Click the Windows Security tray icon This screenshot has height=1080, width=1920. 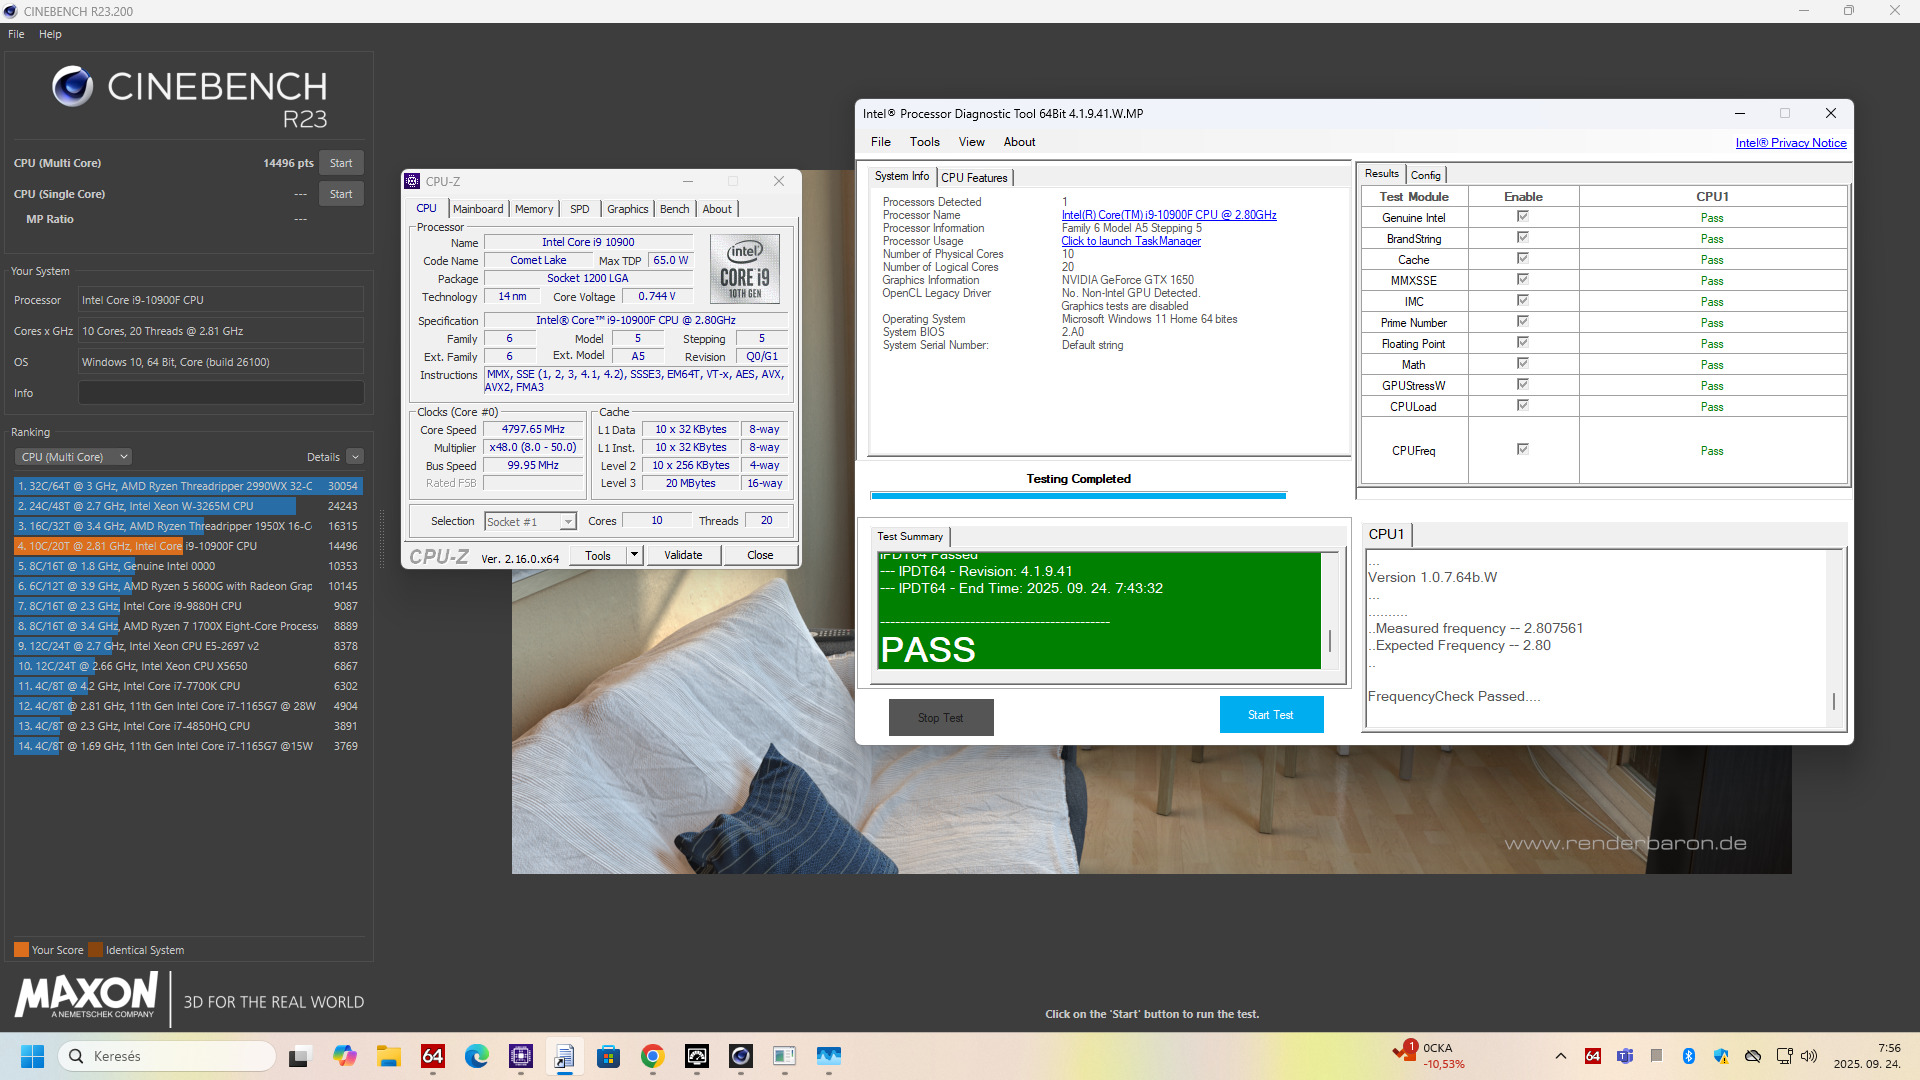coord(1721,1056)
